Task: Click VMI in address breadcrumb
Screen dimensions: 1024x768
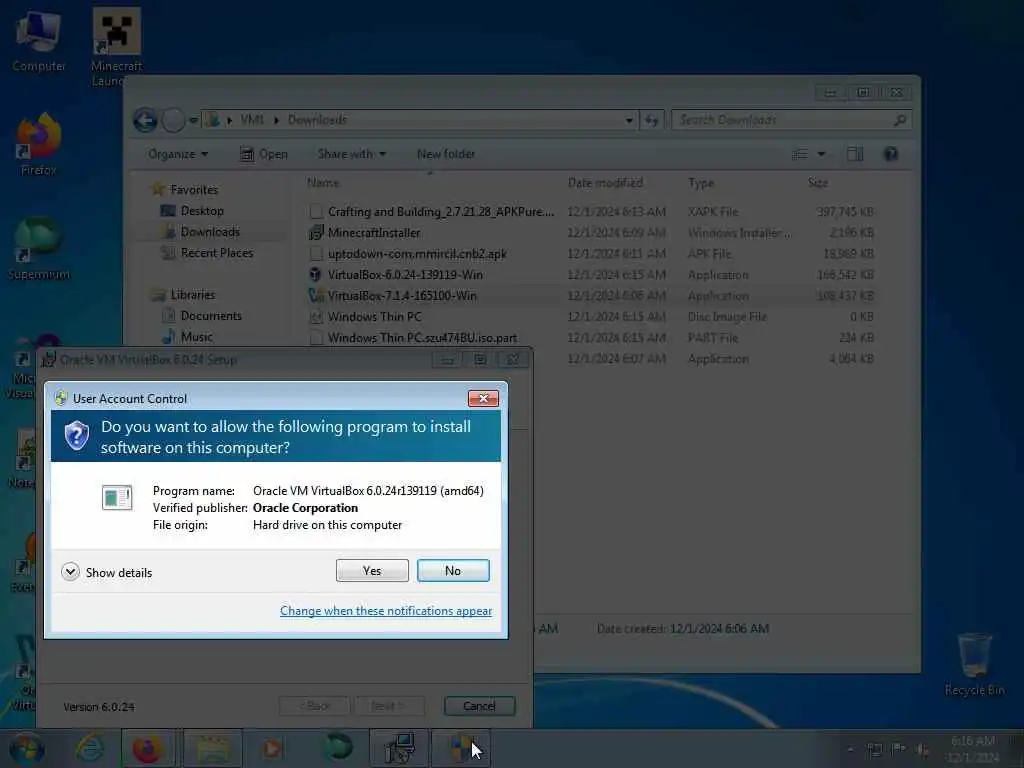Action: tap(252, 120)
